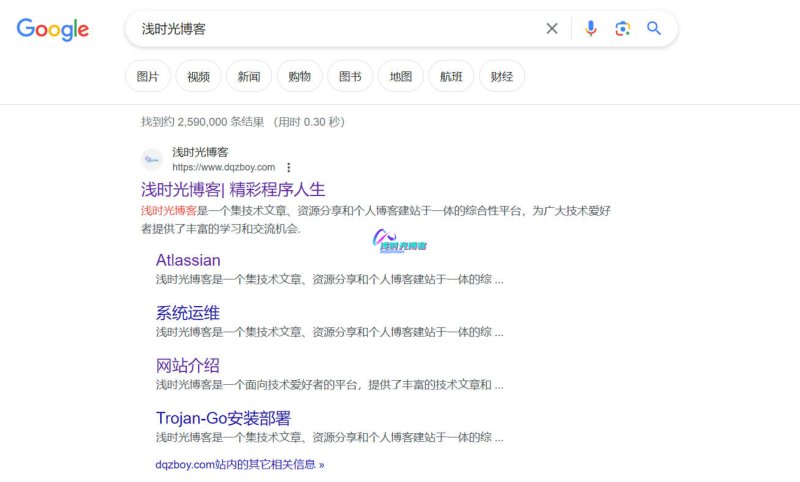800x482 pixels.
Task: Open 浅时光博客| 精彩程序人生 result title
Action: 233,190
